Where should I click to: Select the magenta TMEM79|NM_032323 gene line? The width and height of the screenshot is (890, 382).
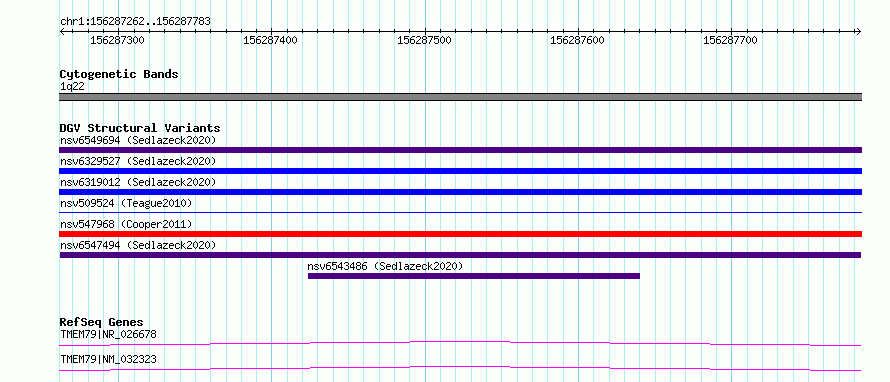click(460, 368)
